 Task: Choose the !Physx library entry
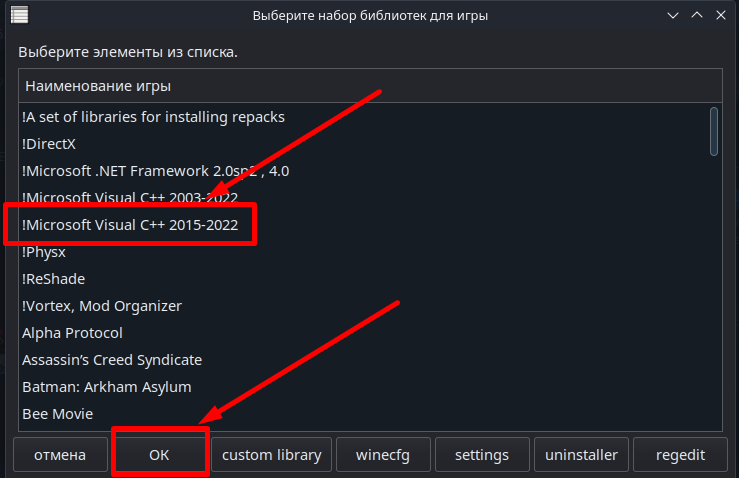click(44, 252)
